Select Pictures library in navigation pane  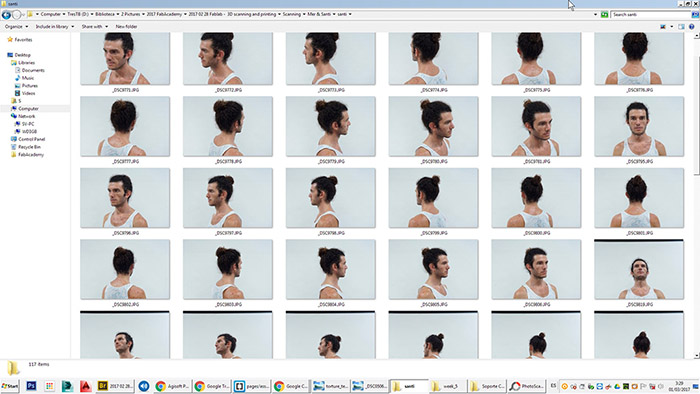tap(29, 85)
